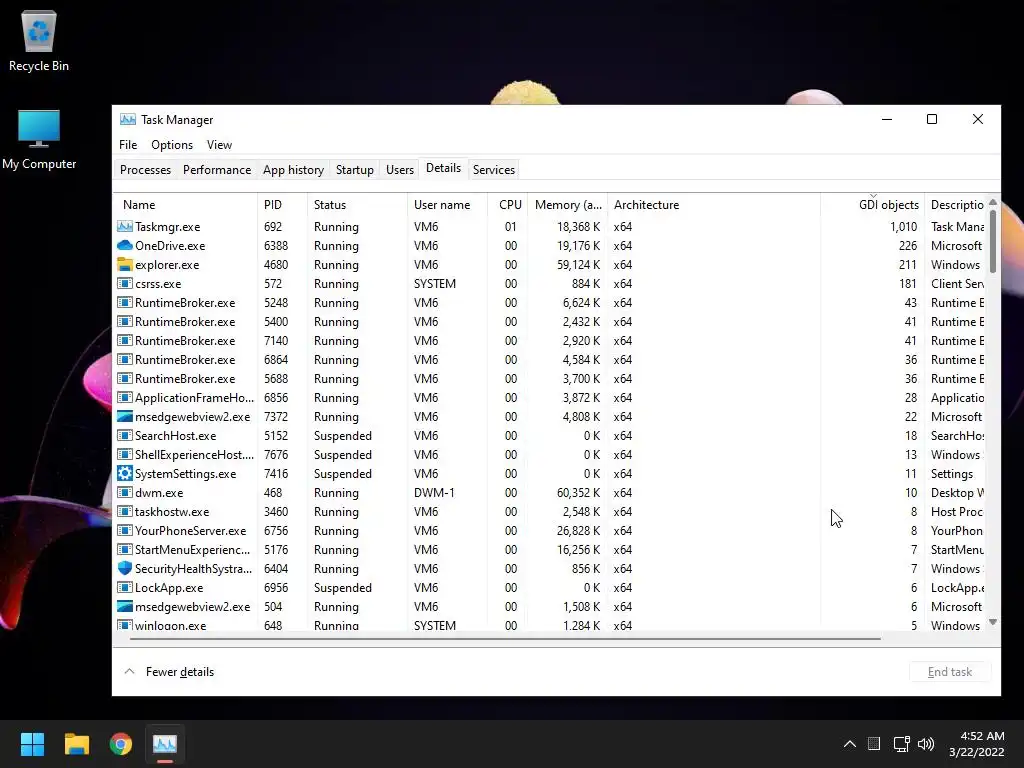
Task: Click the ApplicationFrameHost process icon
Action: point(125,398)
